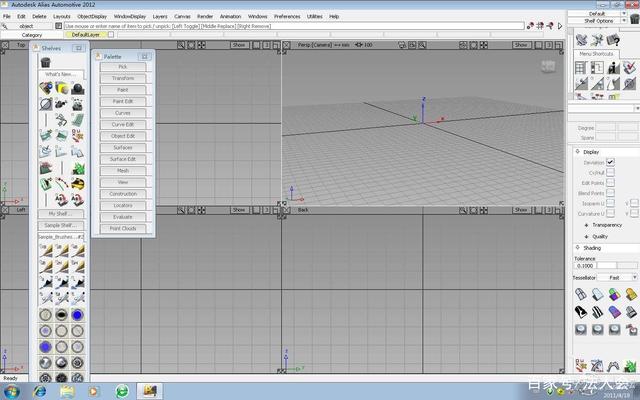
Task: Open the WindowDisplay menu
Action: pyautogui.click(x=130, y=16)
